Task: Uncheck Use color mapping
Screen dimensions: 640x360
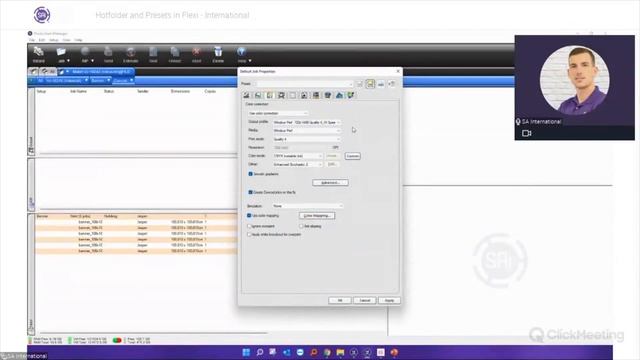Action: tap(249, 216)
